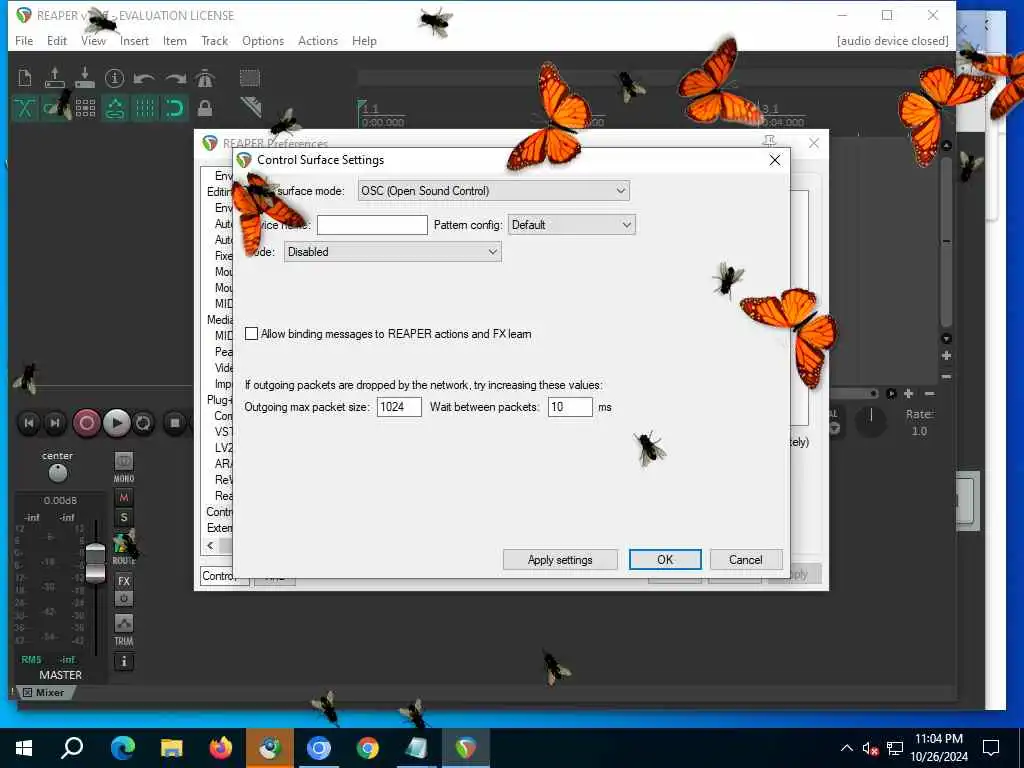The width and height of the screenshot is (1024, 768).
Task: Toggle master FX bypass power icon
Action: tap(123, 598)
